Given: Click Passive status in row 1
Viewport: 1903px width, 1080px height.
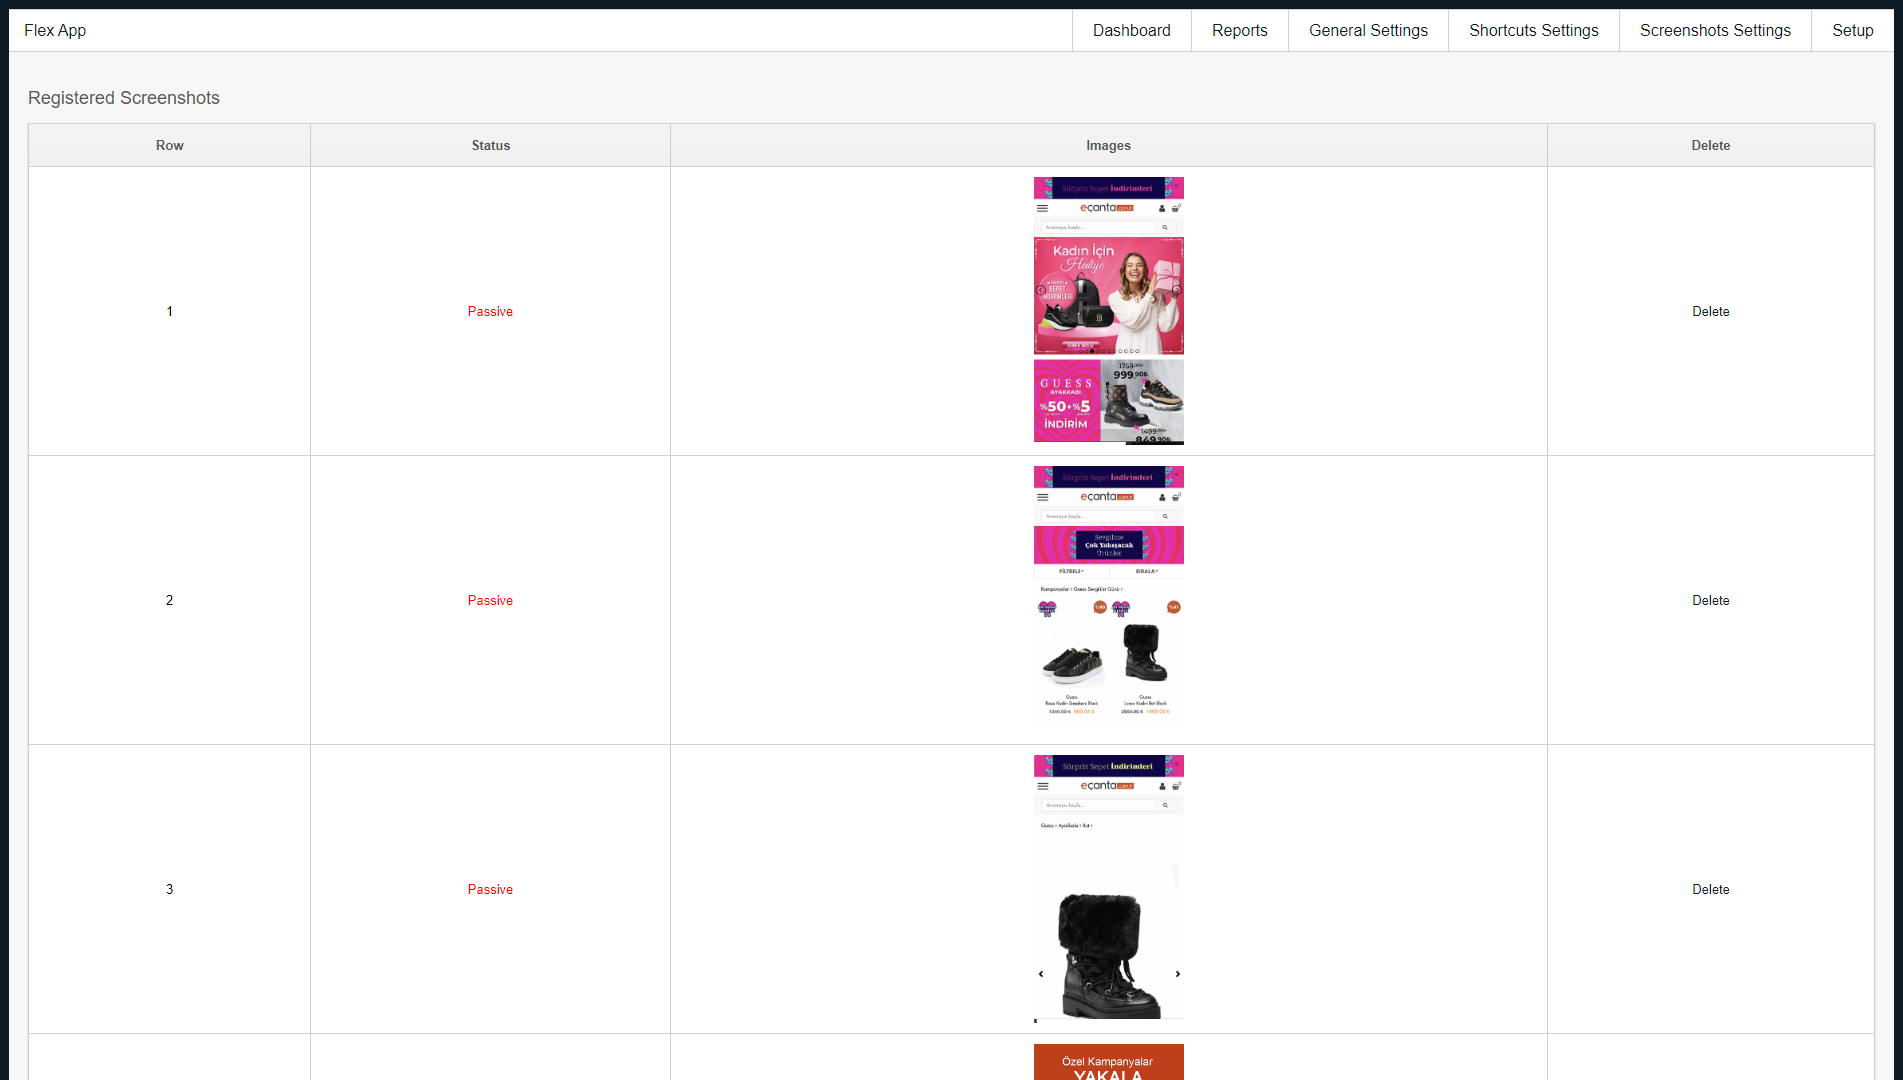Looking at the screenshot, I should click(490, 311).
